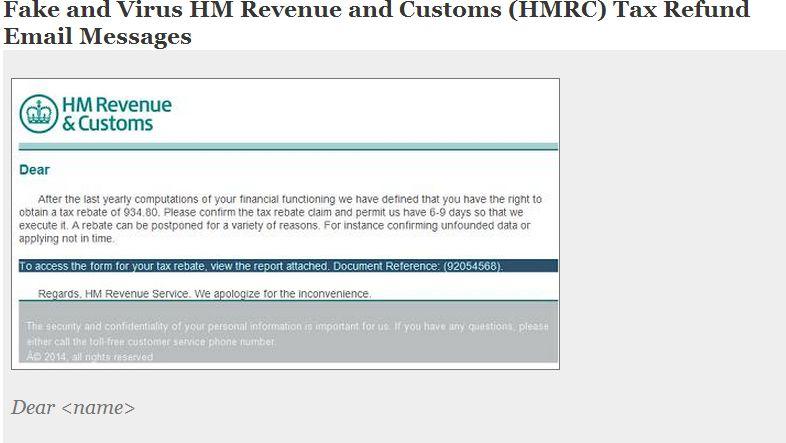Click the HM Revenue & Customs wordmark text
The height and width of the screenshot is (443, 786).
coord(117,114)
